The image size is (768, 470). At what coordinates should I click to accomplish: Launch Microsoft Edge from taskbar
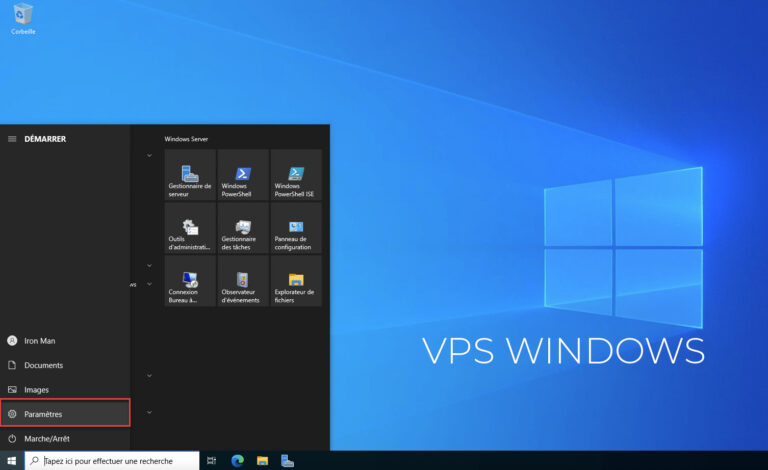(238, 461)
